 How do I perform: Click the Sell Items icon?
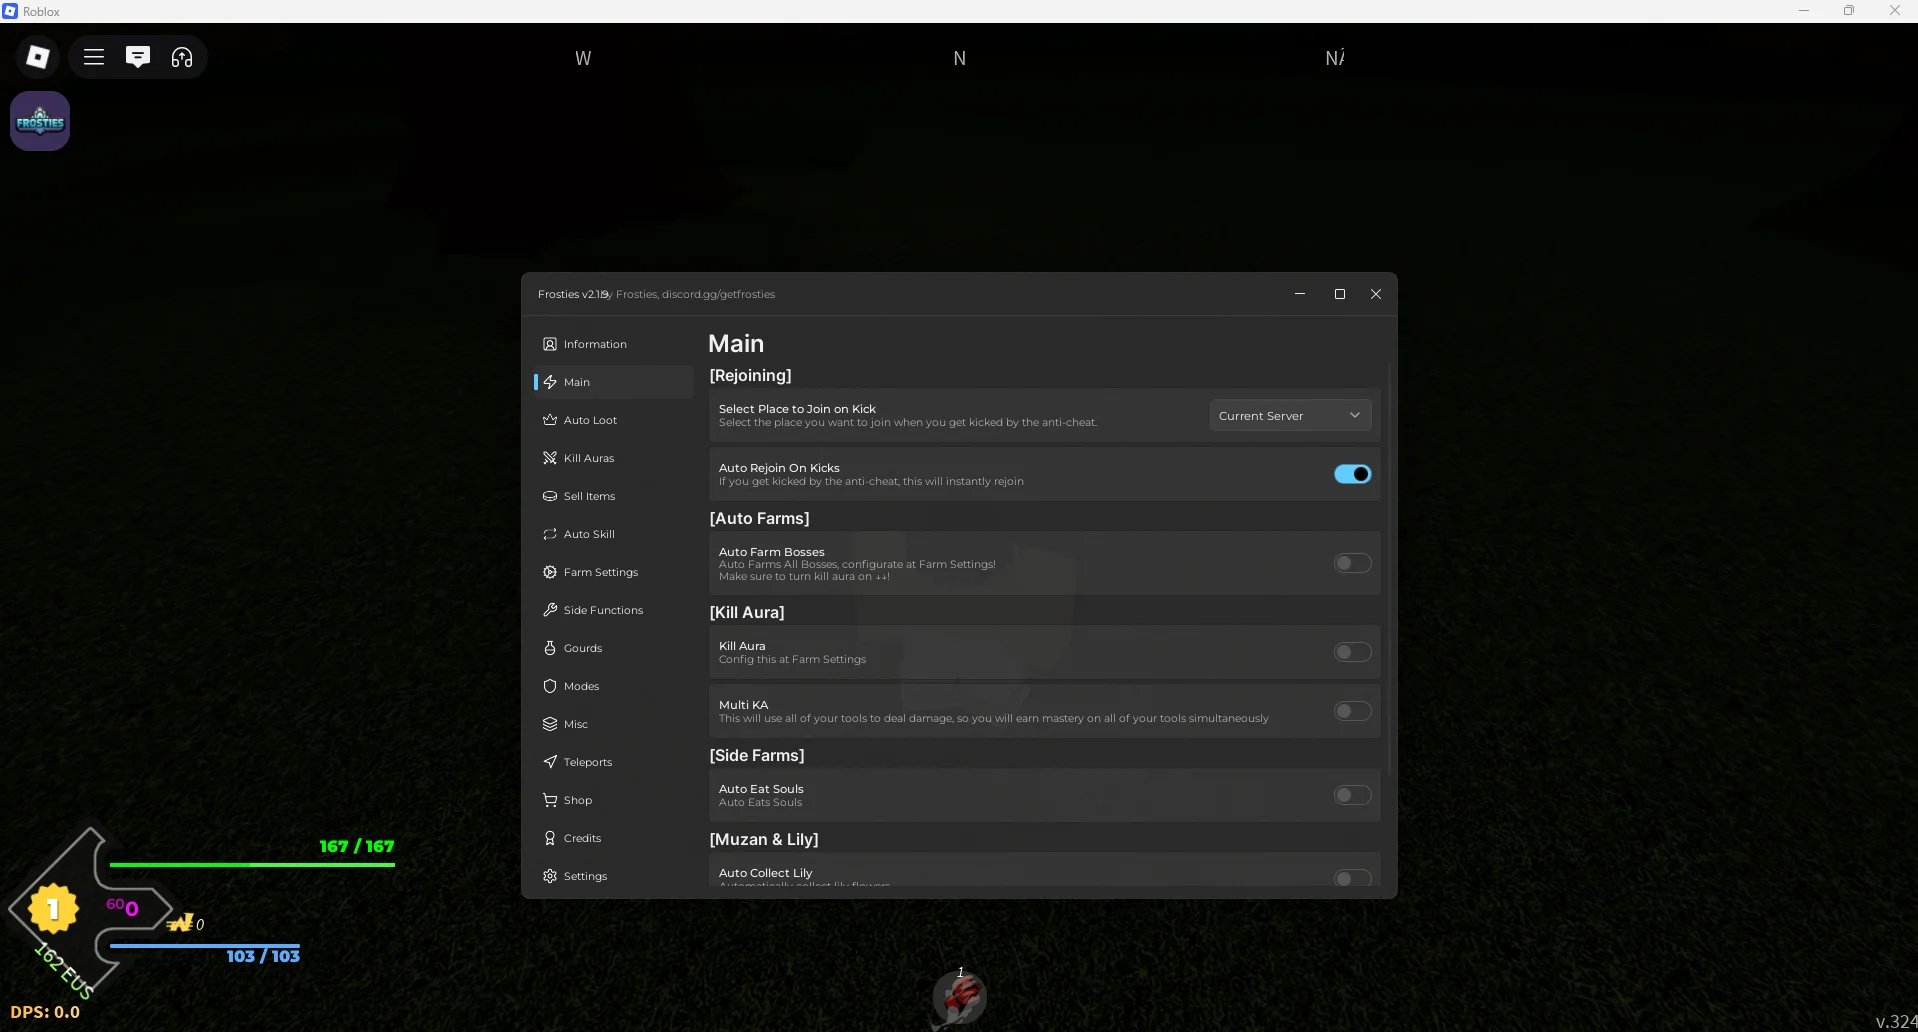(550, 496)
